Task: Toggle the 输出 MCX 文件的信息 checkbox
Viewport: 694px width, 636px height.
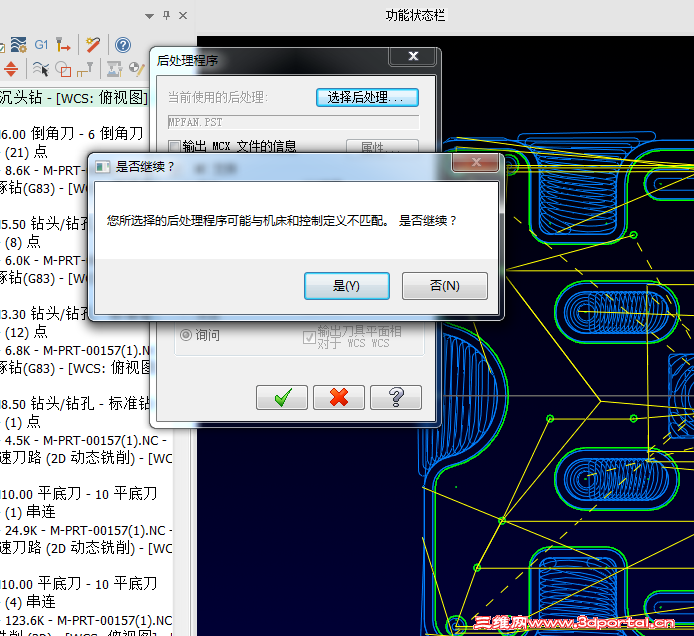Action: click(175, 146)
